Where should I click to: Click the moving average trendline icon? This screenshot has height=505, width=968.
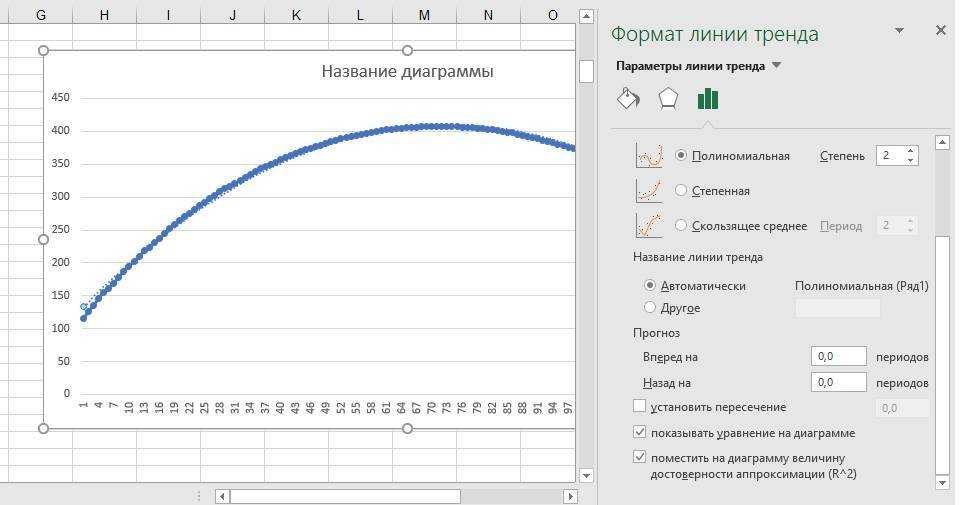tap(649, 225)
